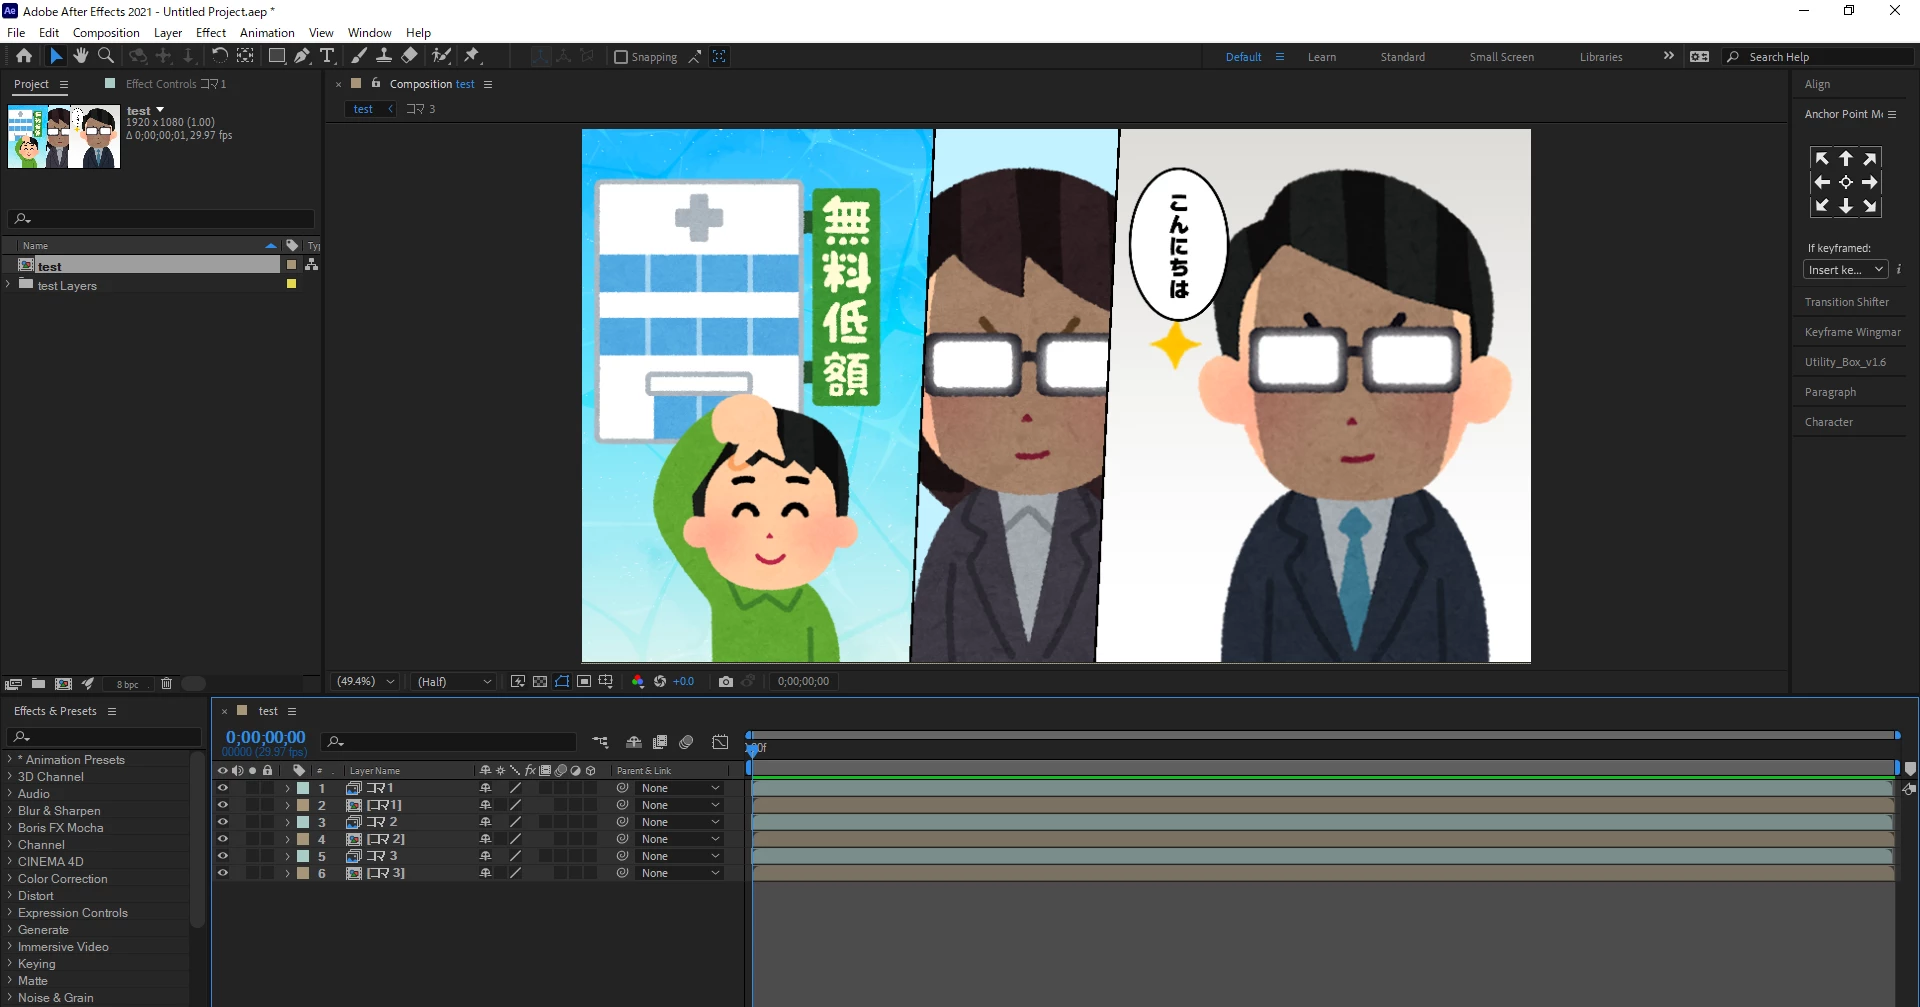Open the Insert keyframe dropdown in Anchor Point panel
The width and height of the screenshot is (1920, 1007).
[x=1845, y=270]
